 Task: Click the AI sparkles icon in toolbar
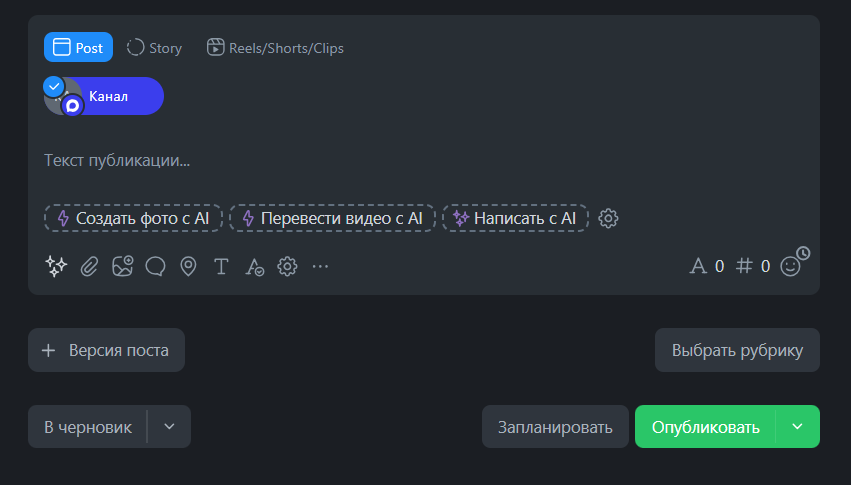[55, 266]
